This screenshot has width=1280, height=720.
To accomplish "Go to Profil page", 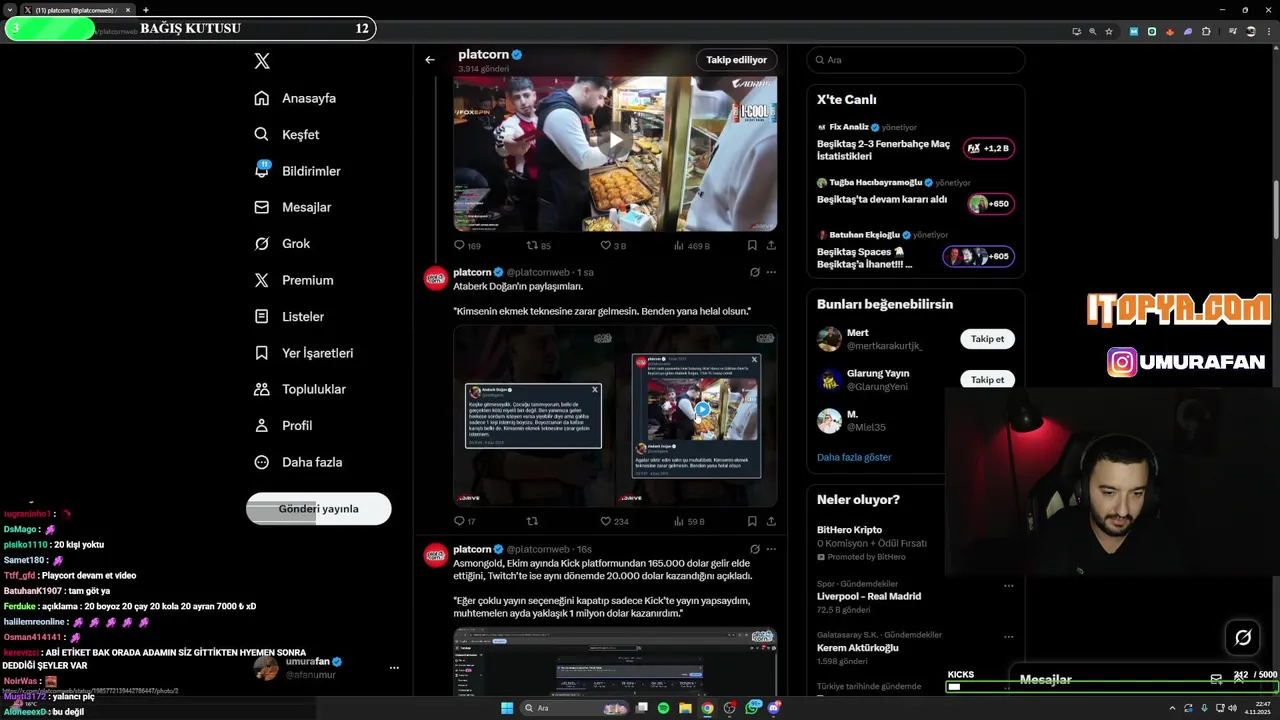I will coord(283,425).
